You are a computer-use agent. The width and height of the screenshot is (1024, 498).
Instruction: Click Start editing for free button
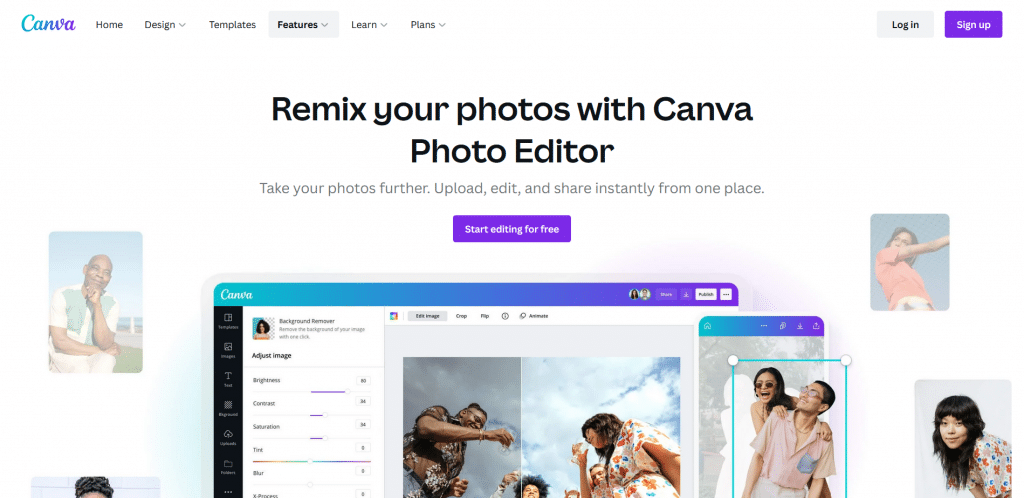[x=512, y=229]
